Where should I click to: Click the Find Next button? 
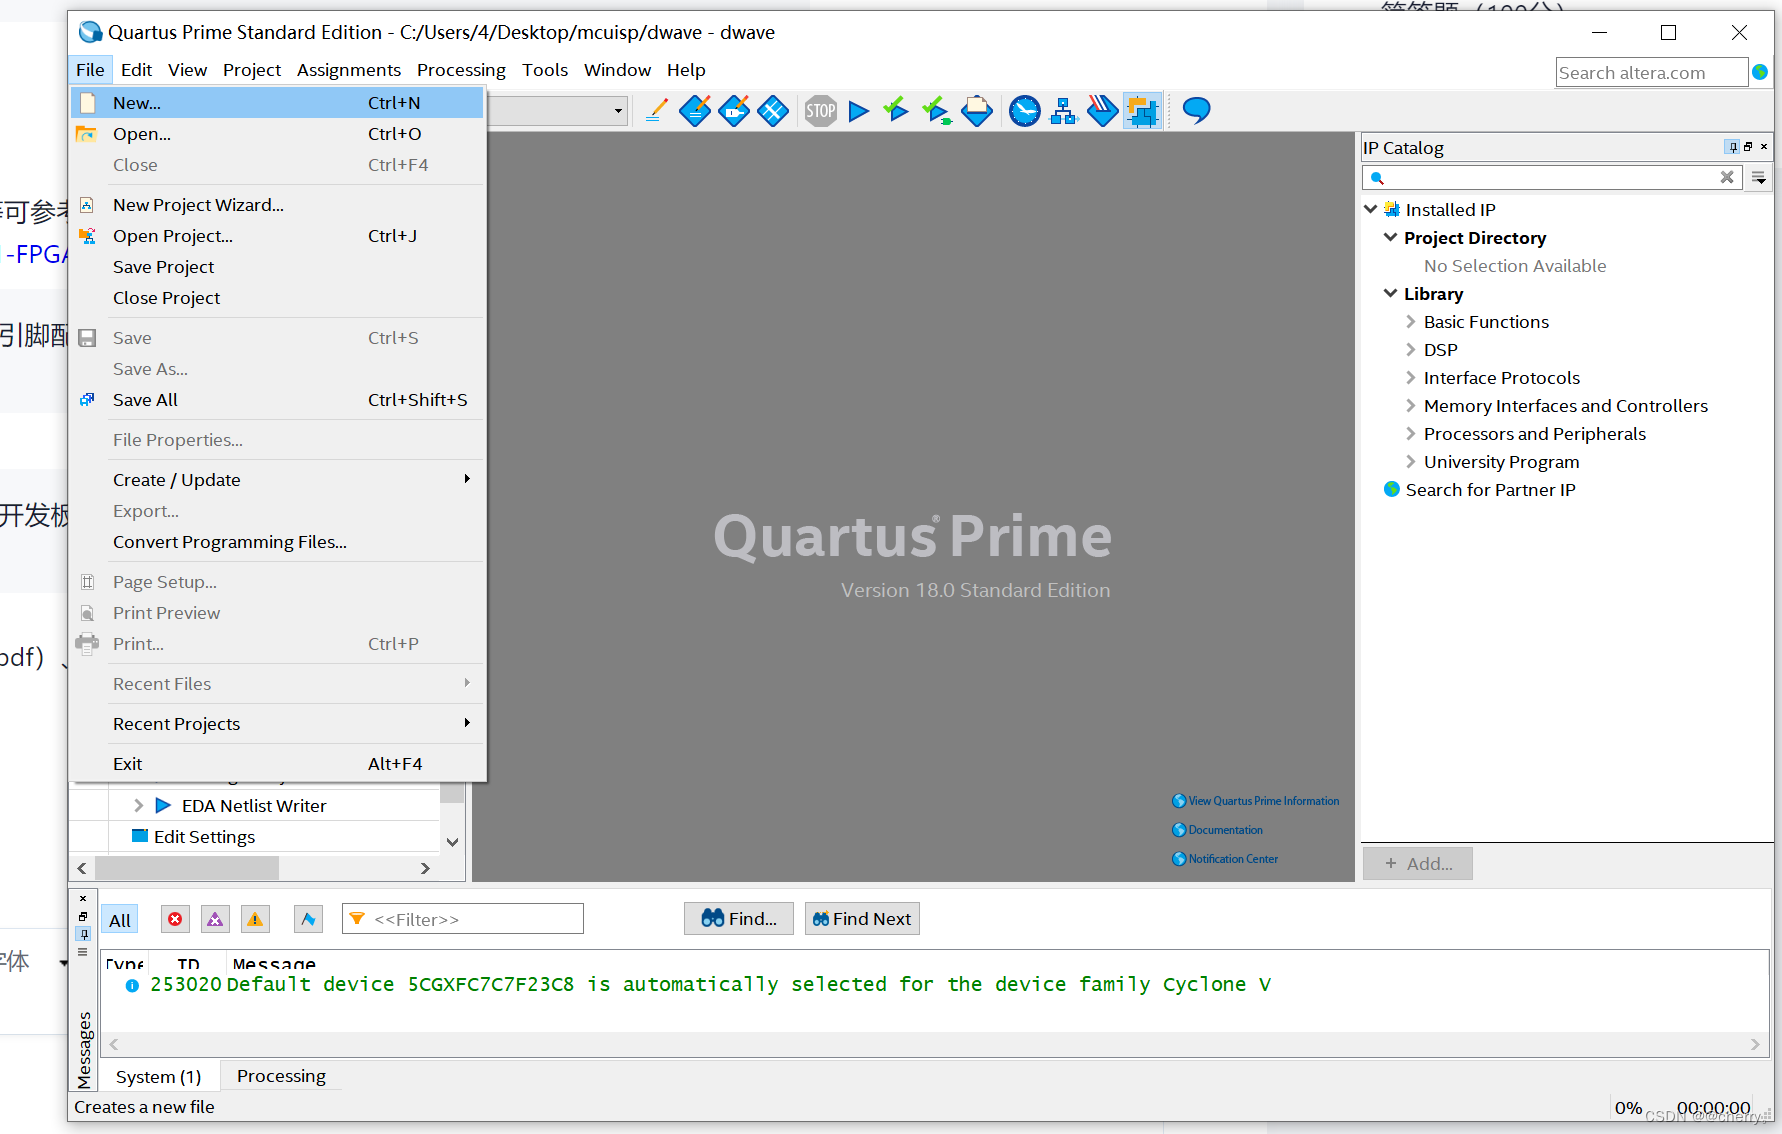[x=862, y=918]
